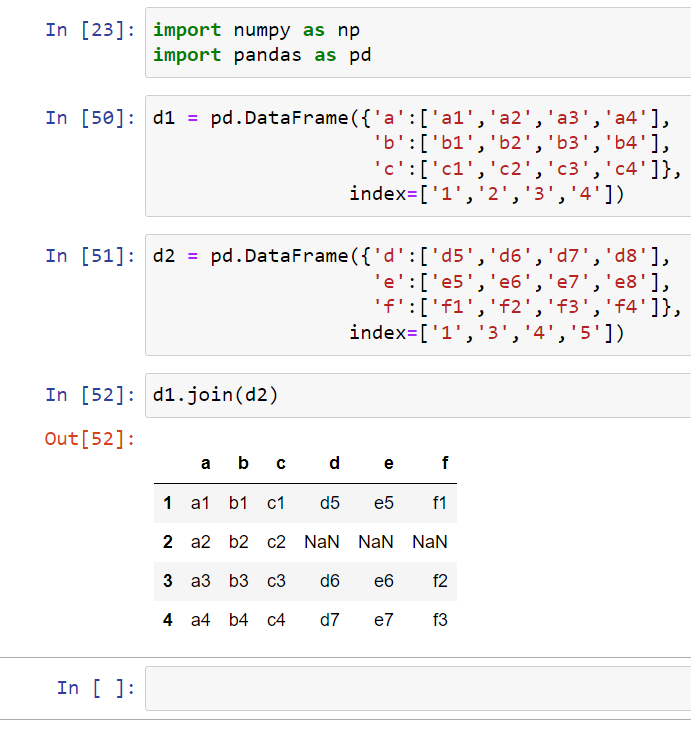Click table cell 'b1'
This screenshot has height=729, width=691.
pyautogui.click(x=238, y=503)
